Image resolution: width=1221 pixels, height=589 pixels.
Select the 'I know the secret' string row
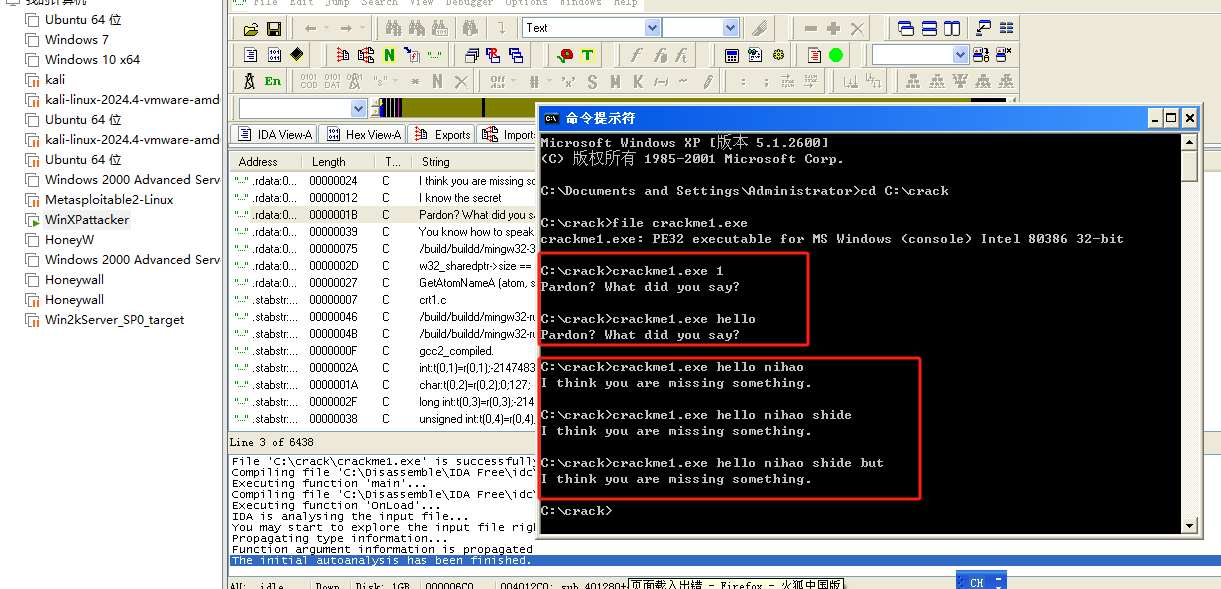coord(383,198)
